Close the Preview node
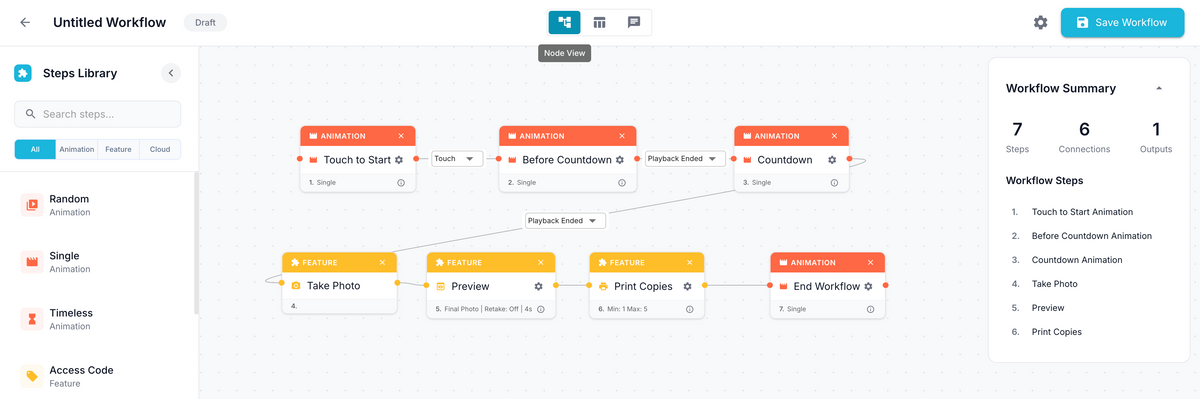The image size is (1200, 399). click(x=541, y=262)
